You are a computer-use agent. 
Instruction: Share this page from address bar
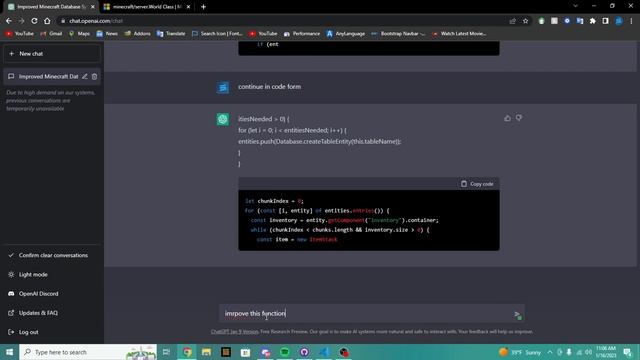pyautogui.click(x=513, y=21)
